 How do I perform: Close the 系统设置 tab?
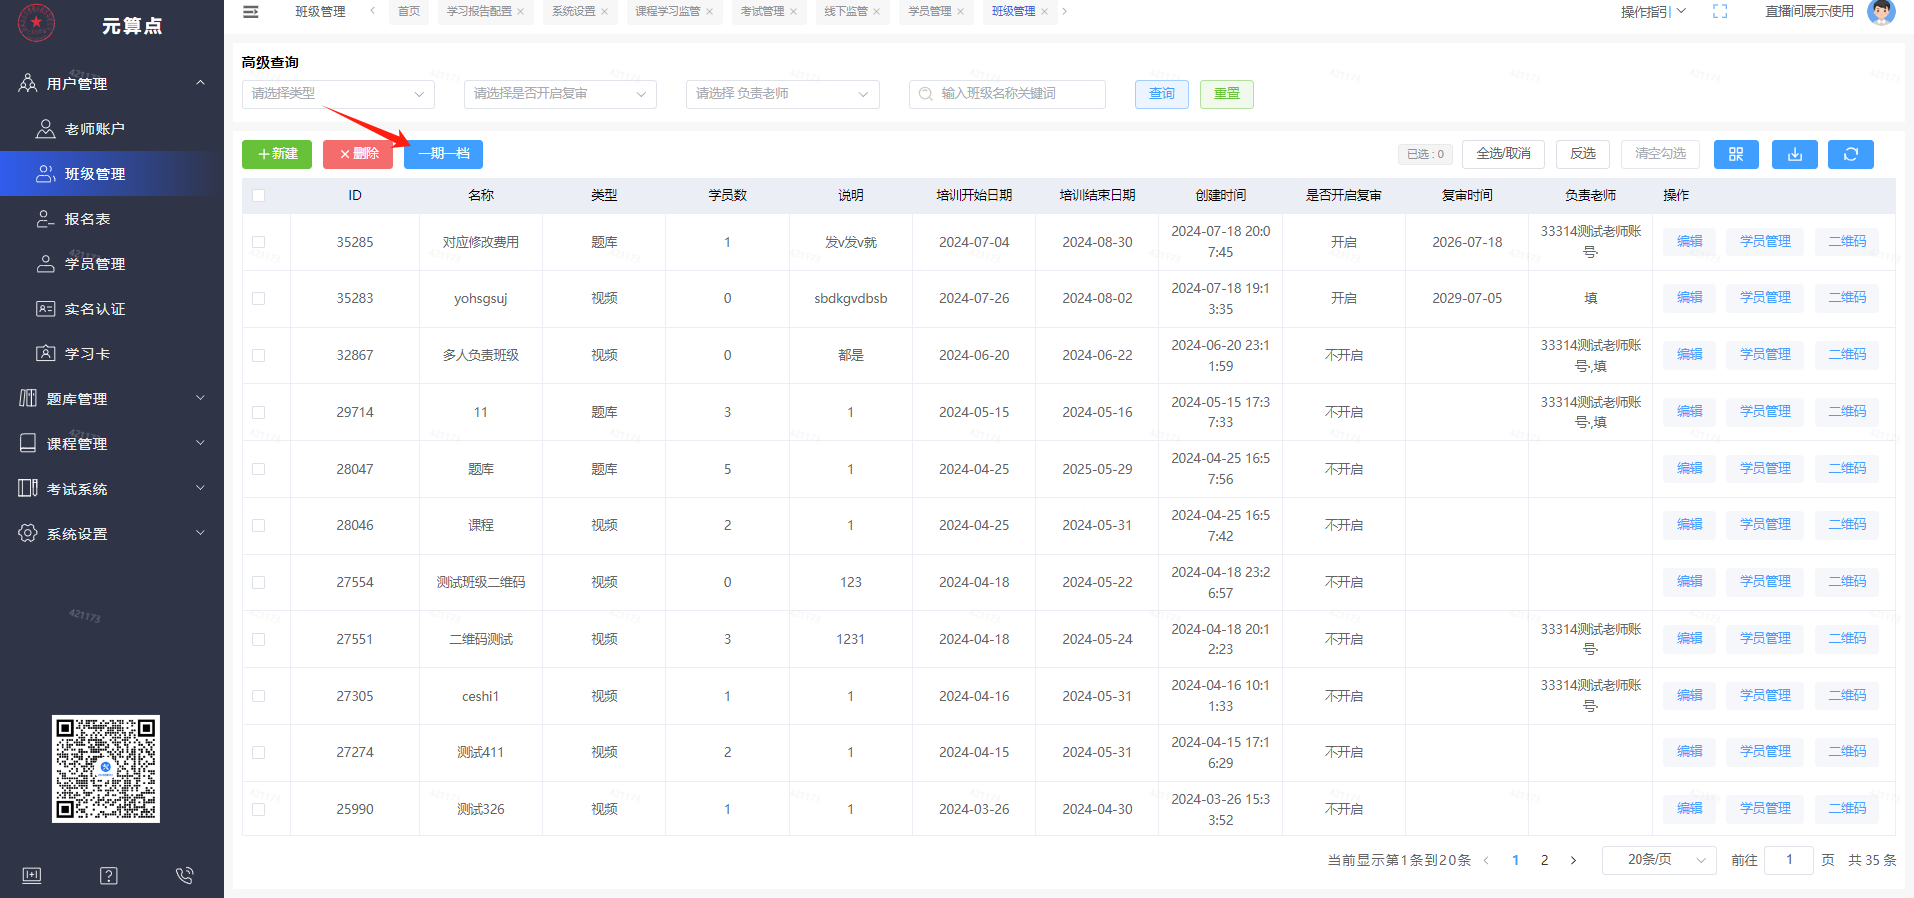(604, 12)
